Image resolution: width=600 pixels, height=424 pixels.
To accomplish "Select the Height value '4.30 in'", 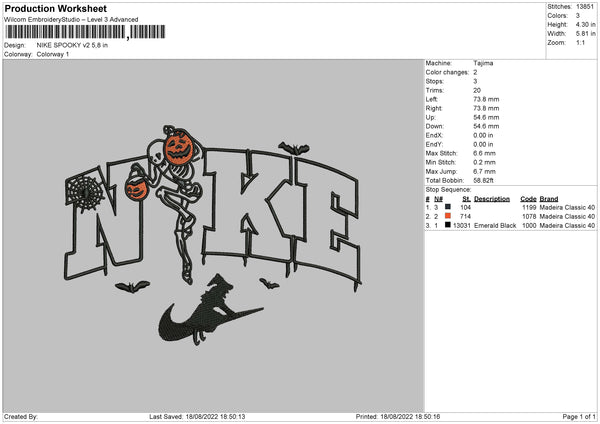I will click(585, 24).
